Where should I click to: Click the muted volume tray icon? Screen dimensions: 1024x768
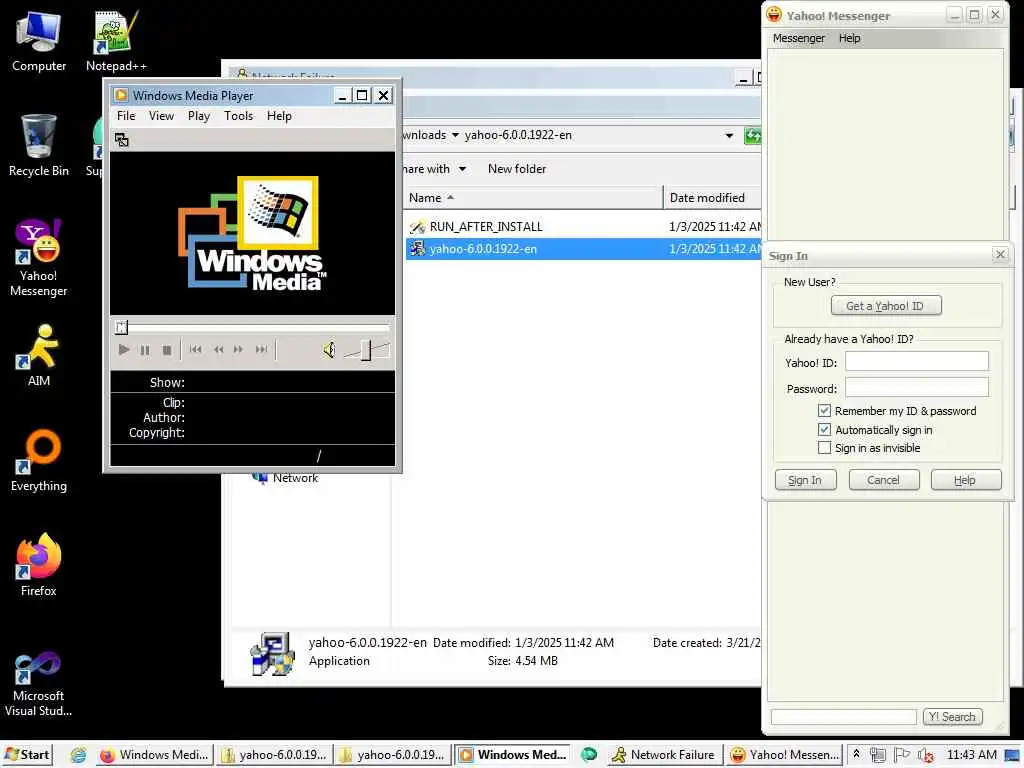point(925,756)
